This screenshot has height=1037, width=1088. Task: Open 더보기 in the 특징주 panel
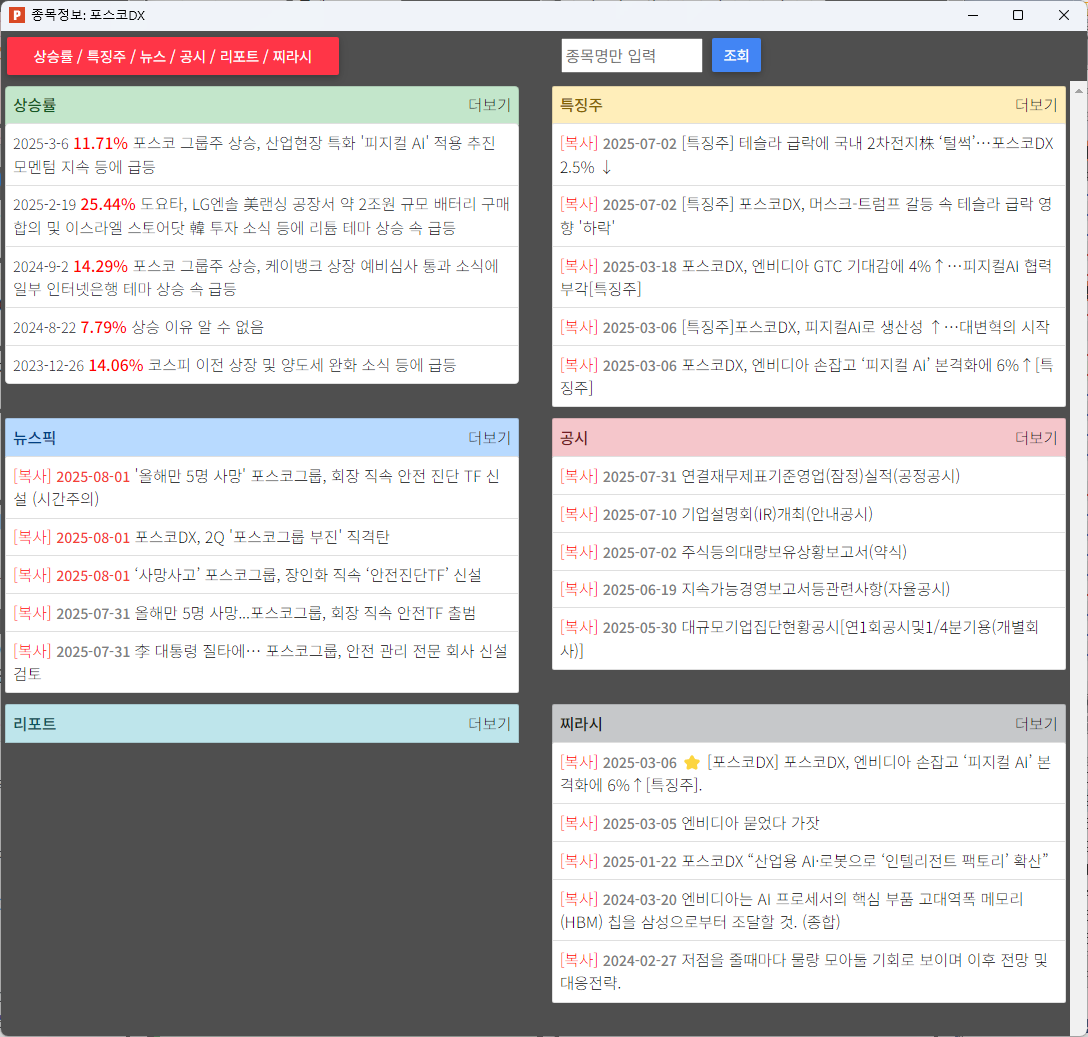pyautogui.click(x=1036, y=105)
